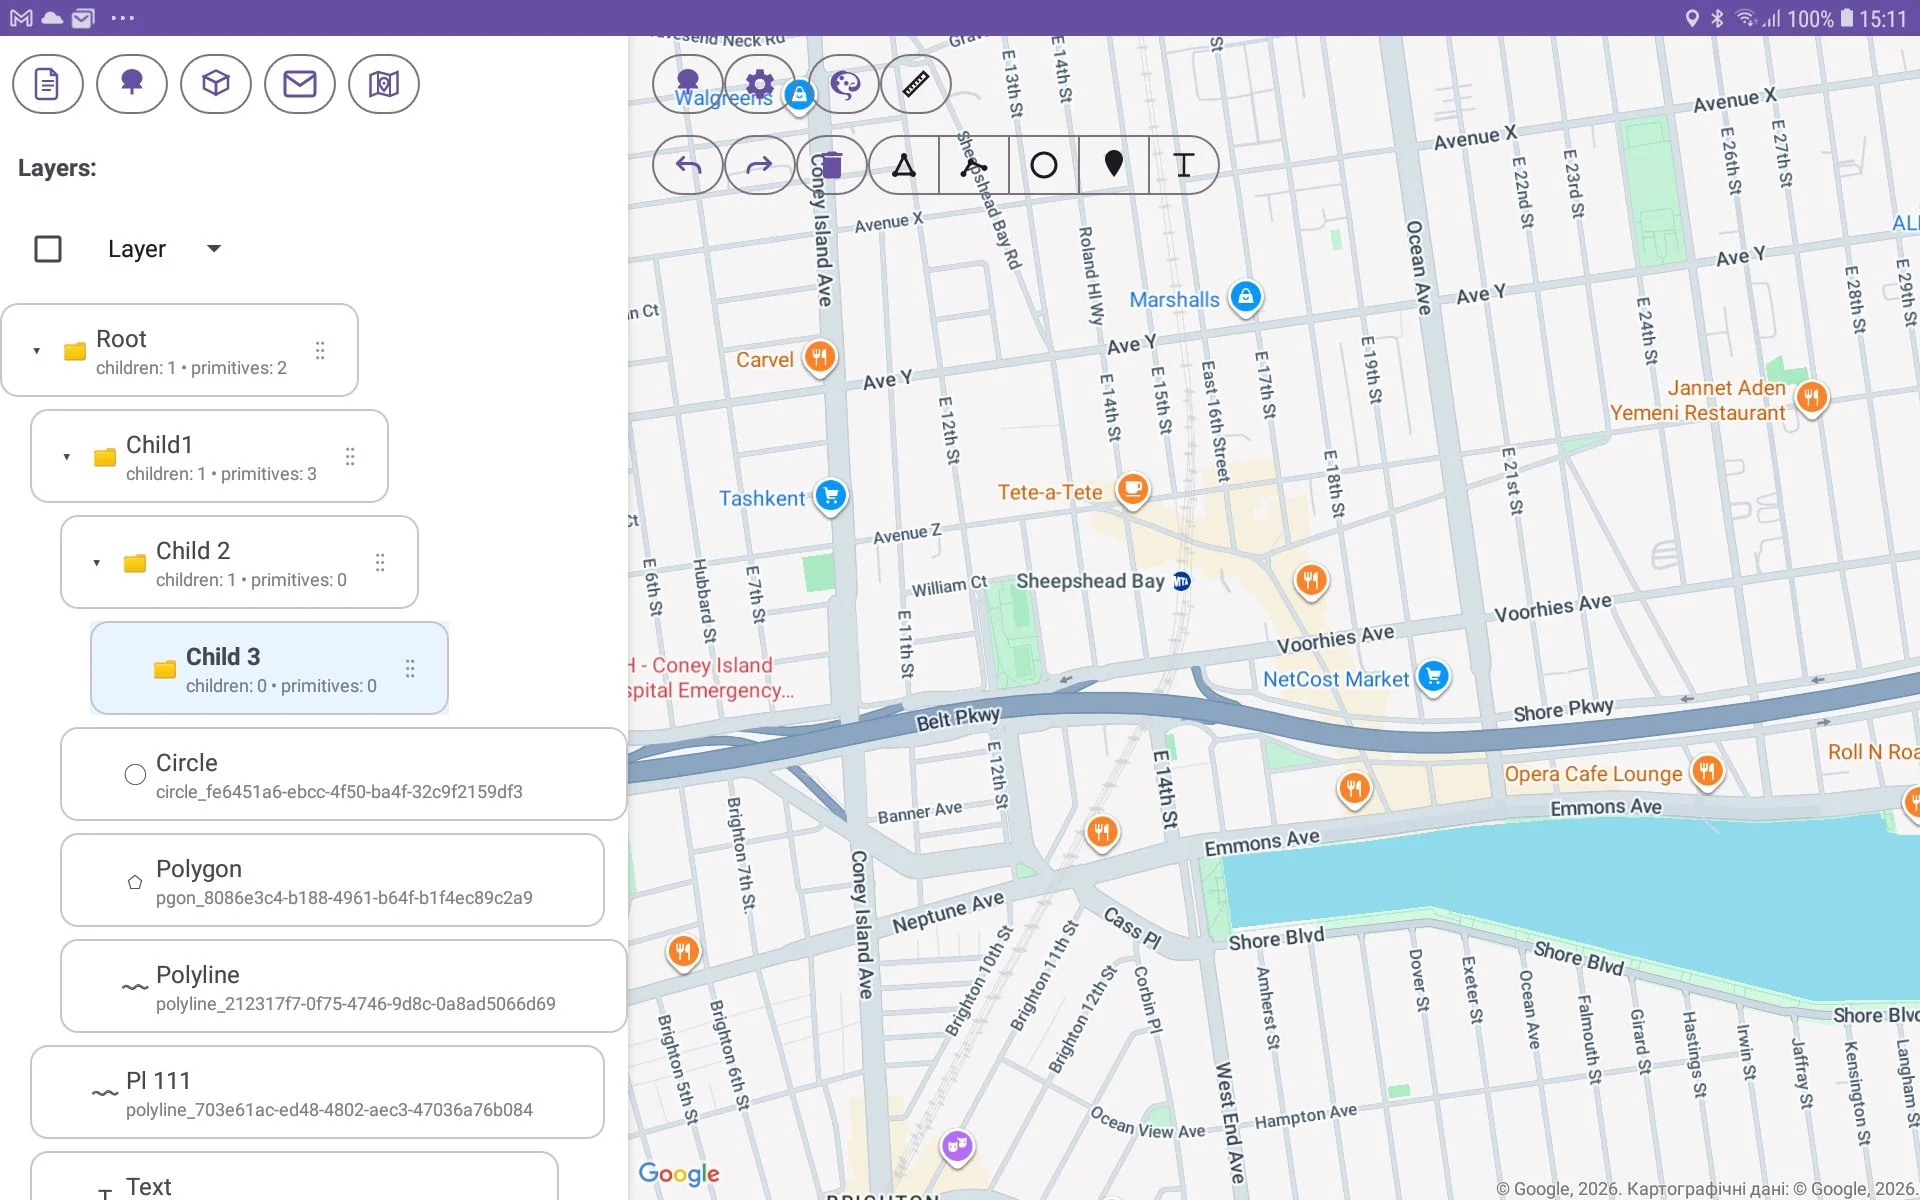1920x1200 pixels.
Task: Click "children: 1 • primitives: 2" under Root
Action: point(191,368)
